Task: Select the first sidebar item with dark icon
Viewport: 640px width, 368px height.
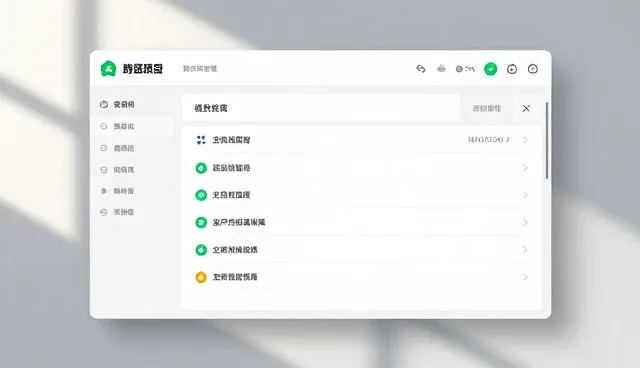Action: pyautogui.click(x=132, y=104)
